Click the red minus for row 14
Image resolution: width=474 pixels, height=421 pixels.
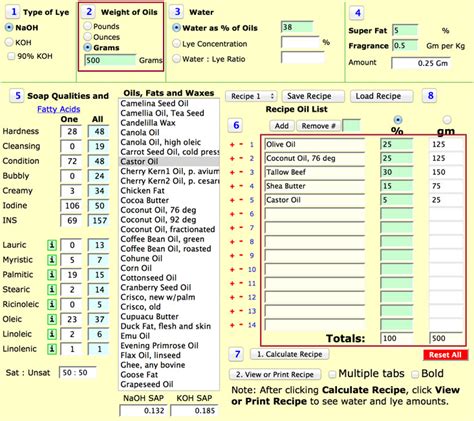[241, 325]
